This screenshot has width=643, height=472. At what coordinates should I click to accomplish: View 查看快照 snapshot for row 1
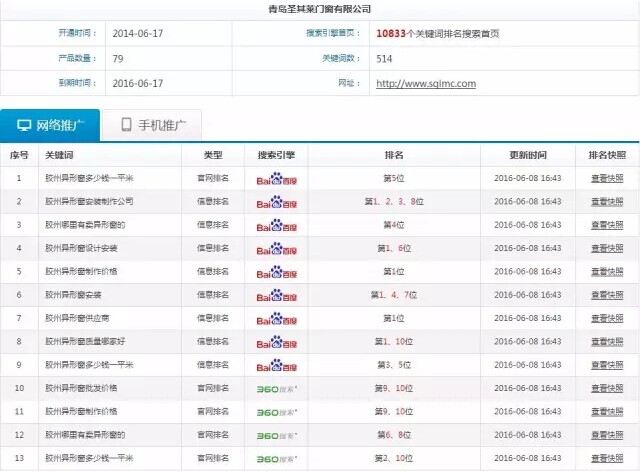607,179
